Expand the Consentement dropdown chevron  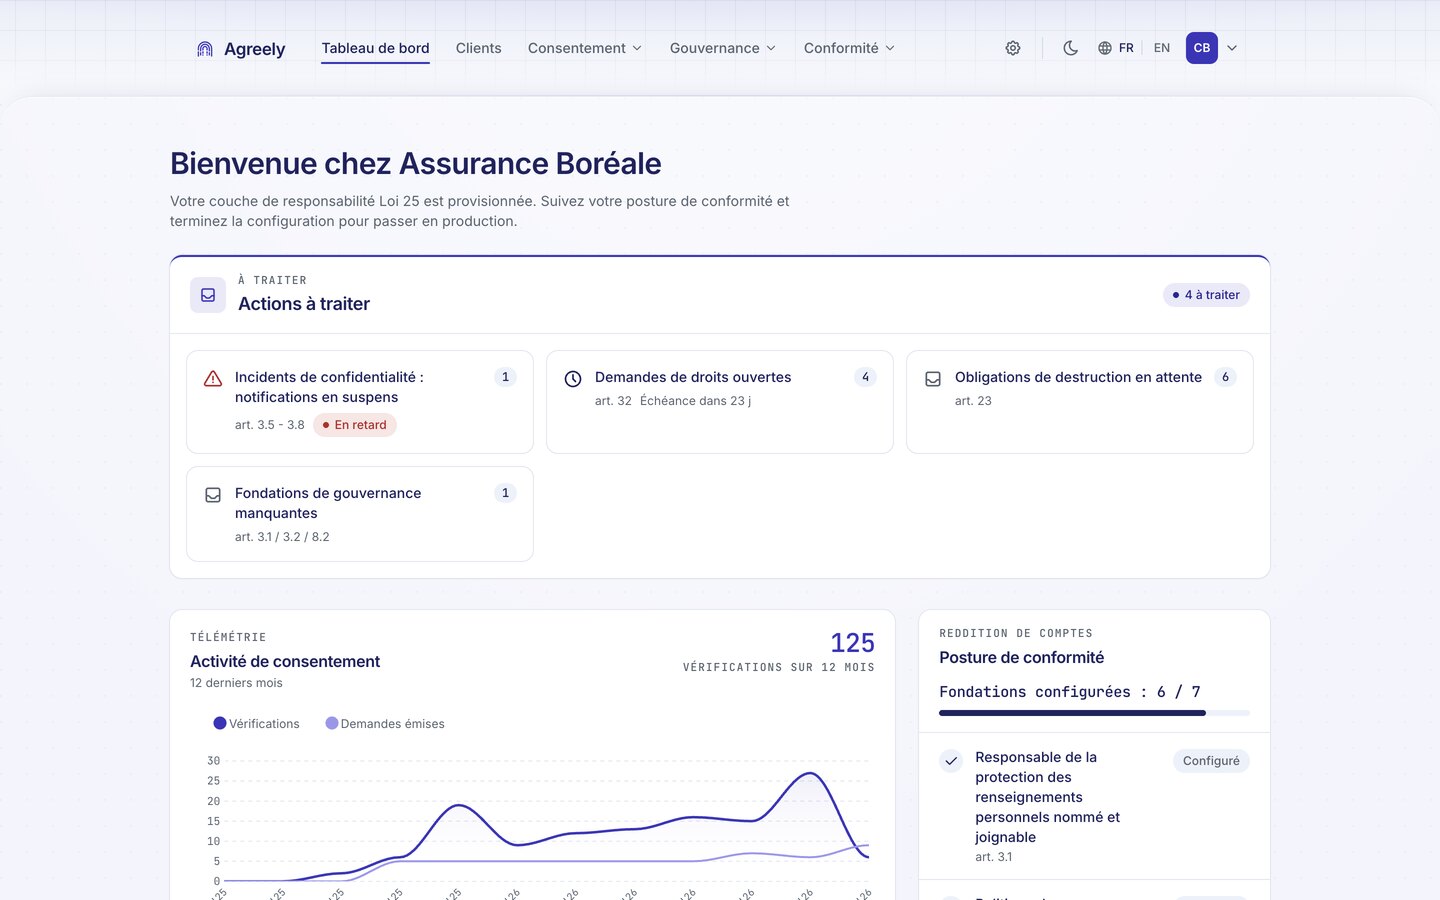637,48
